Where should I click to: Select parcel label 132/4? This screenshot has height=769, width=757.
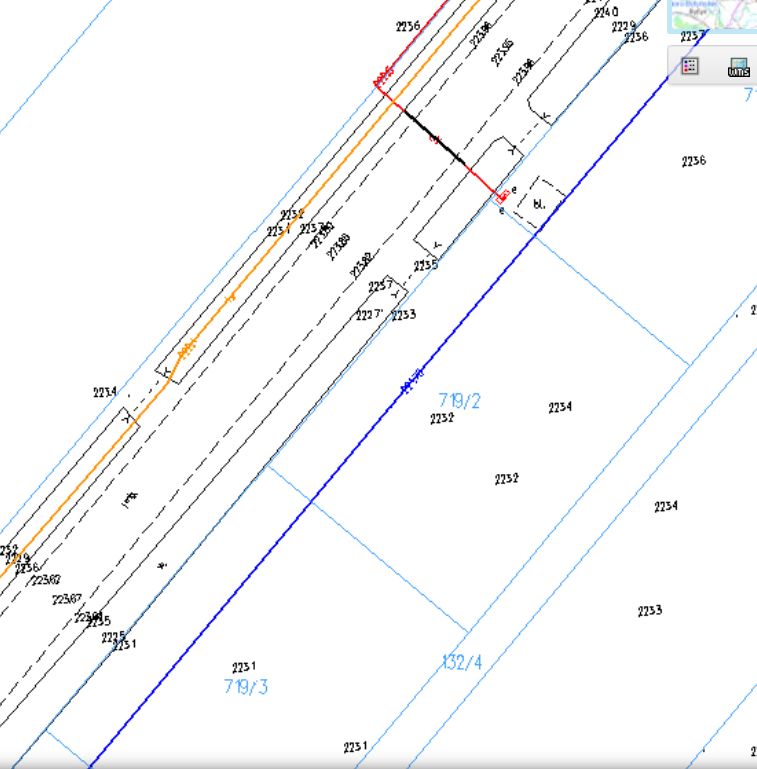[462, 662]
